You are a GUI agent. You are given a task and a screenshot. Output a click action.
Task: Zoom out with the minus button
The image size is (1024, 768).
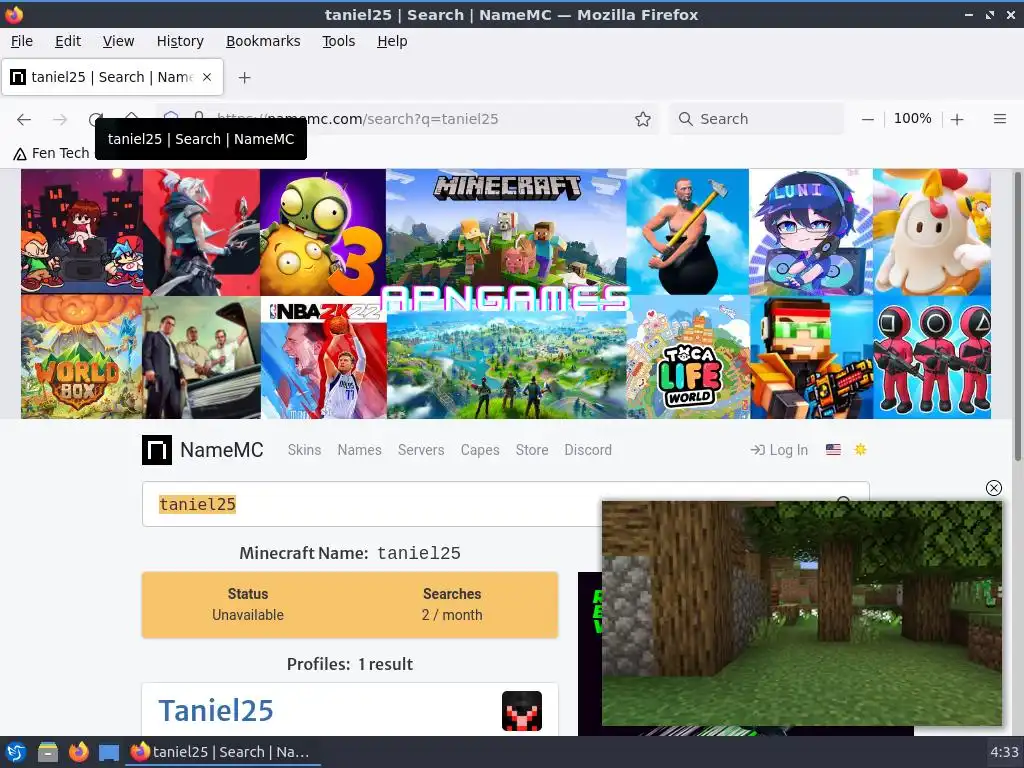click(867, 119)
